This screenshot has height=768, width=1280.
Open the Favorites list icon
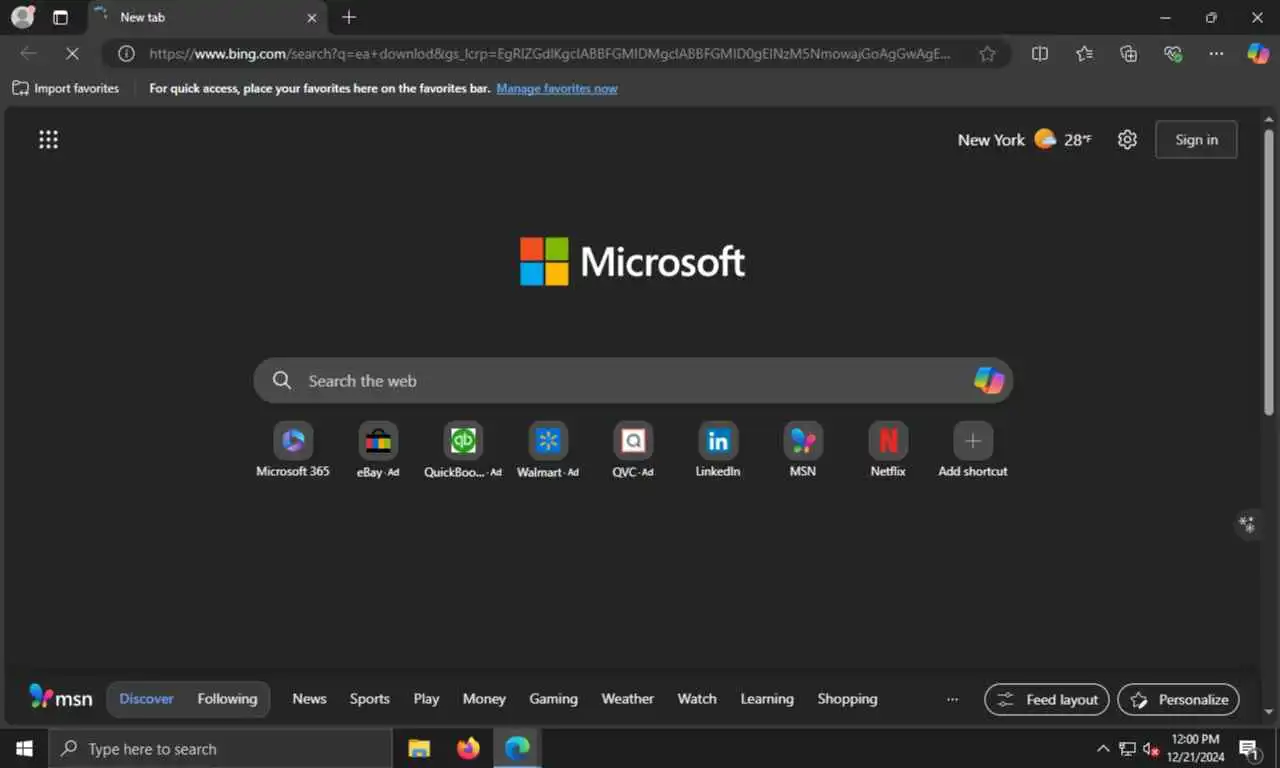1084,54
